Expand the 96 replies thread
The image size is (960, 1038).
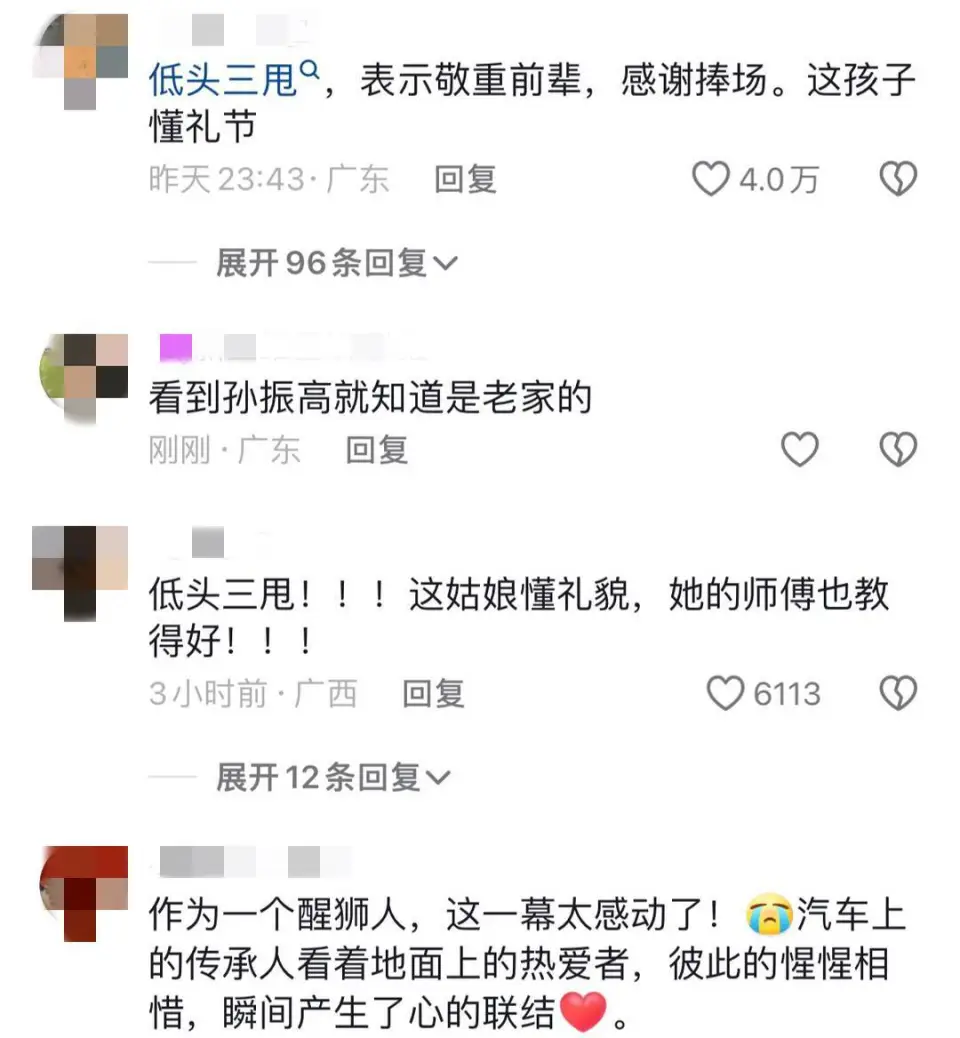point(336,263)
